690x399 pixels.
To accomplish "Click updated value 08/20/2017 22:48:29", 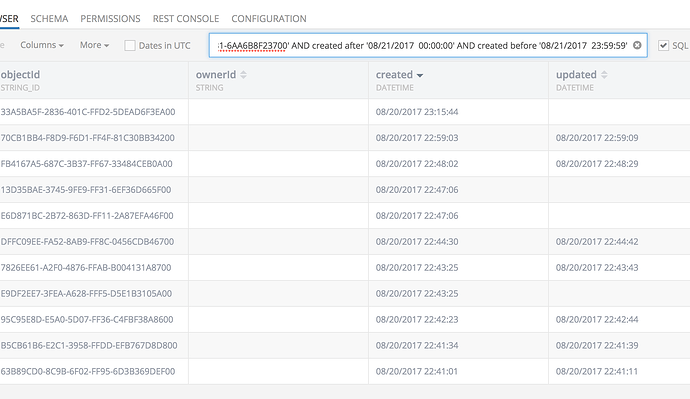I will 597,164.
